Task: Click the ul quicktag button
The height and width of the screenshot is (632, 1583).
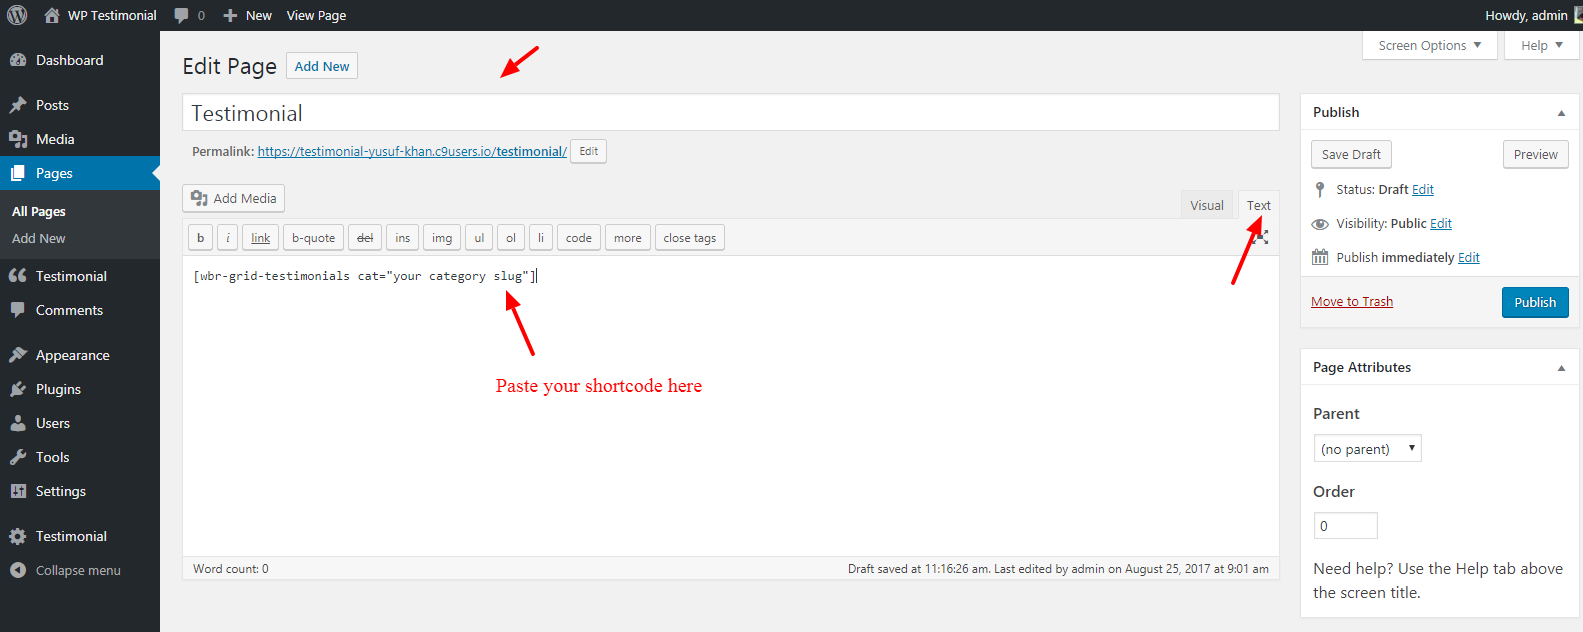Action: (x=479, y=238)
